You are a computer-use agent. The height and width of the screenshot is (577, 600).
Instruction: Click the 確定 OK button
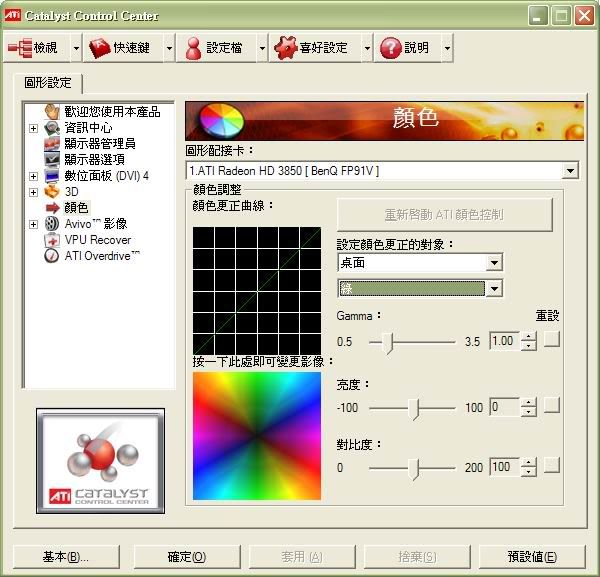(186, 557)
